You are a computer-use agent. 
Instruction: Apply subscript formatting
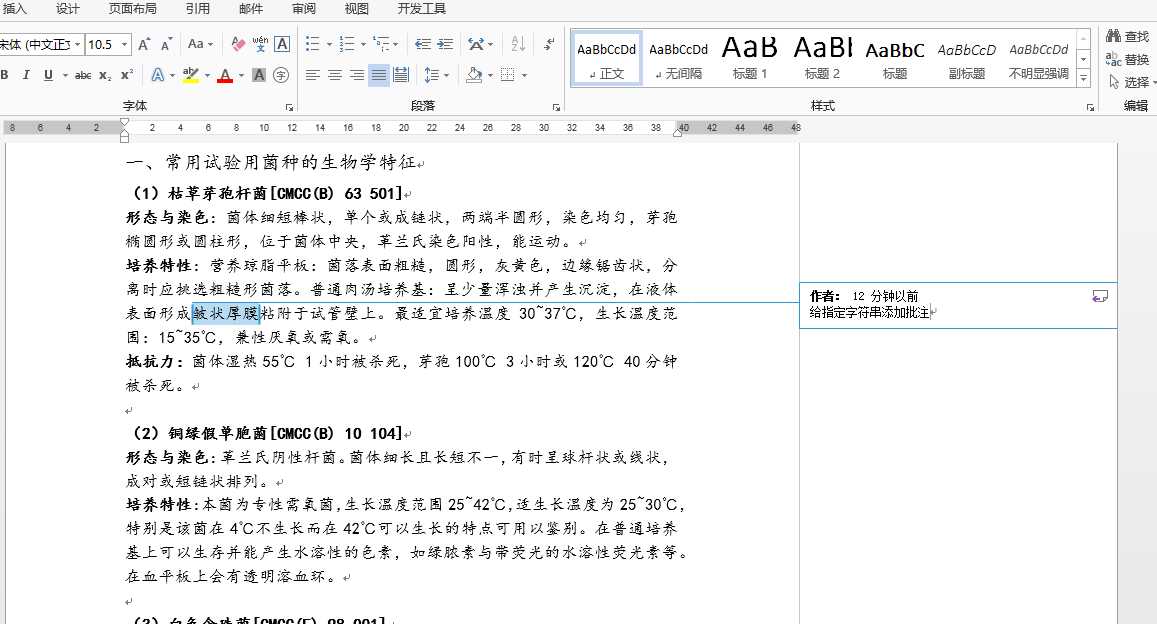coord(106,74)
